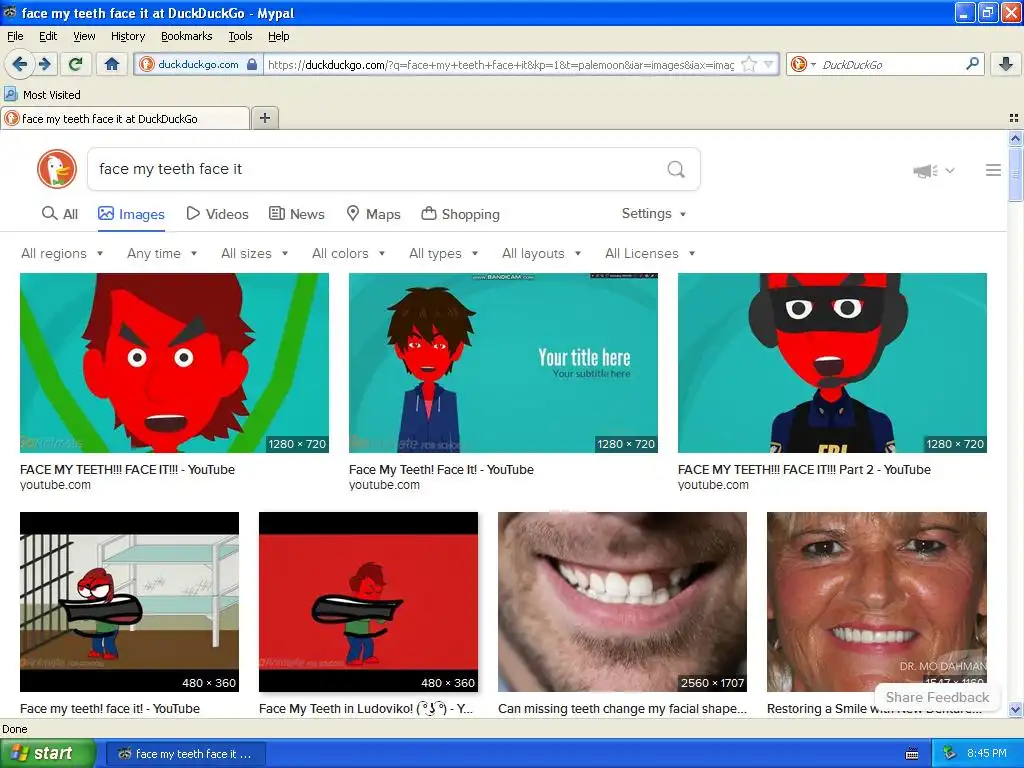The image size is (1024, 768).
Task: Open the angry red face thumbnail
Action: (x=174, y=362)
